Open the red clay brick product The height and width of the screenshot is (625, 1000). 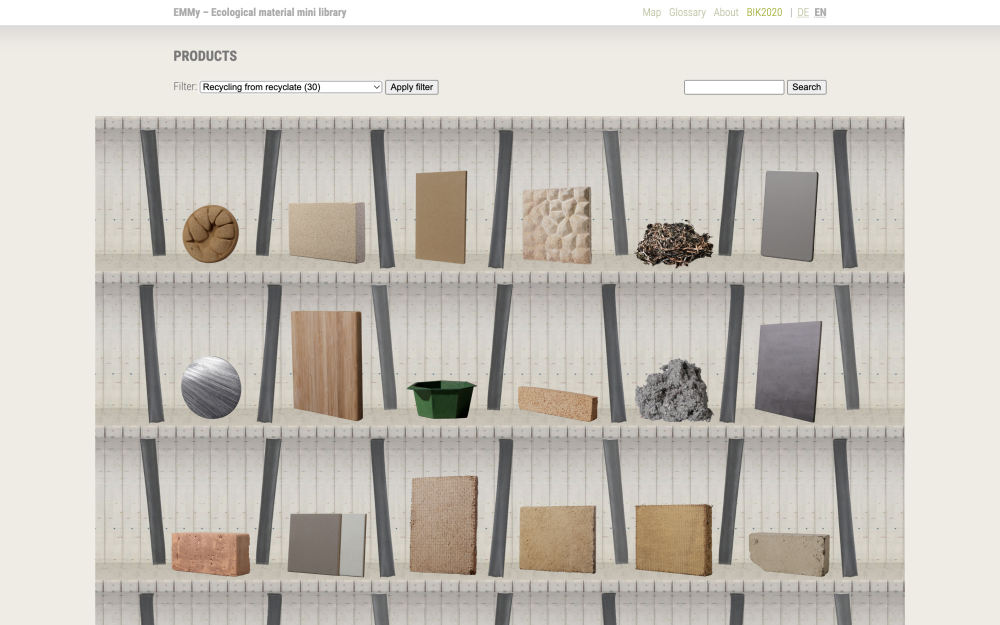pos(210,554)
